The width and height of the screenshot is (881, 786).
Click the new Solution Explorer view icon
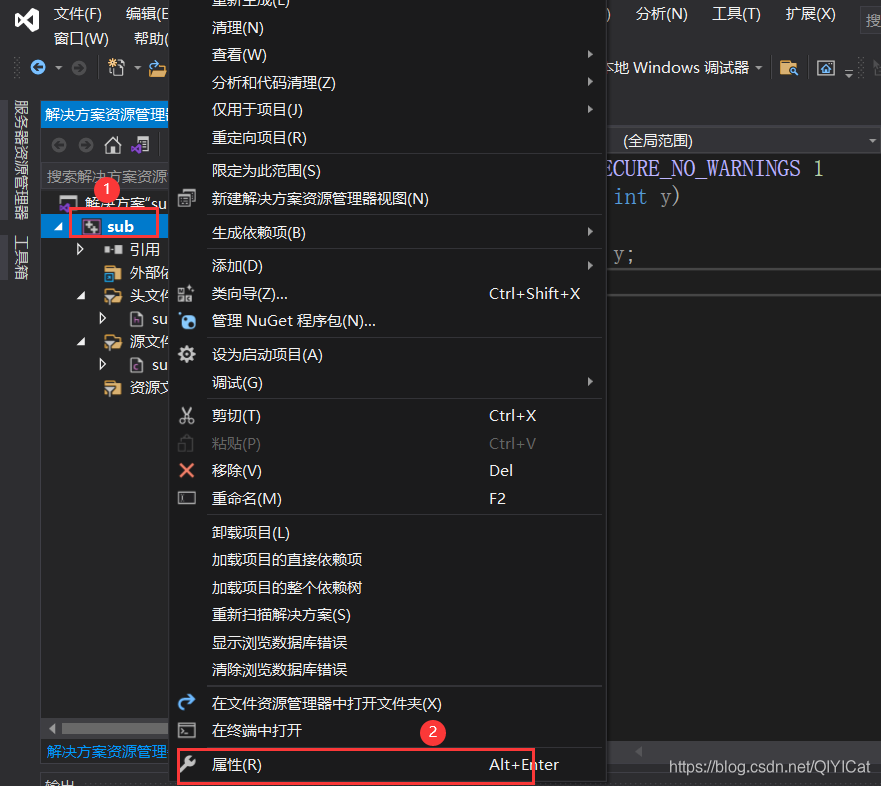pyautogui.click(x=187, y=198)
